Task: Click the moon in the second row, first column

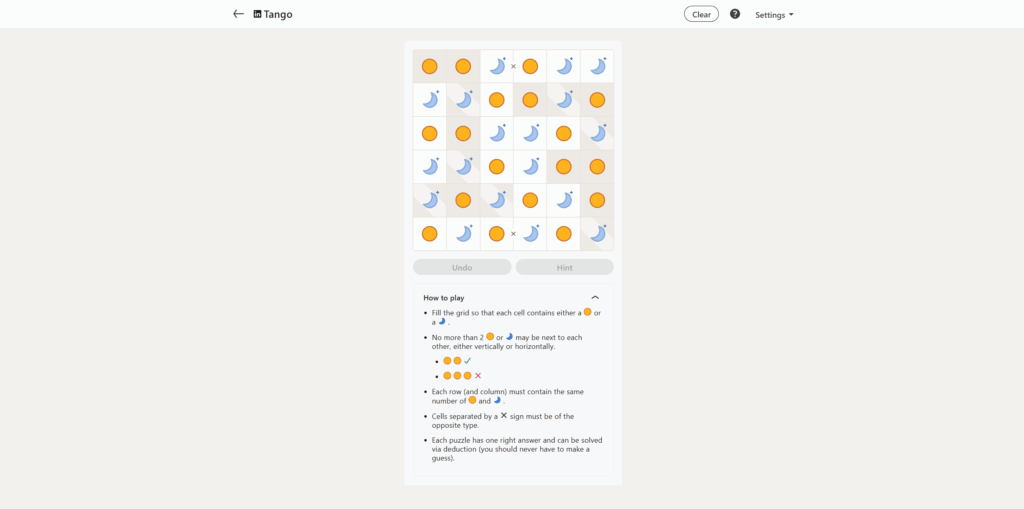Action: click(x=429, y=100)
